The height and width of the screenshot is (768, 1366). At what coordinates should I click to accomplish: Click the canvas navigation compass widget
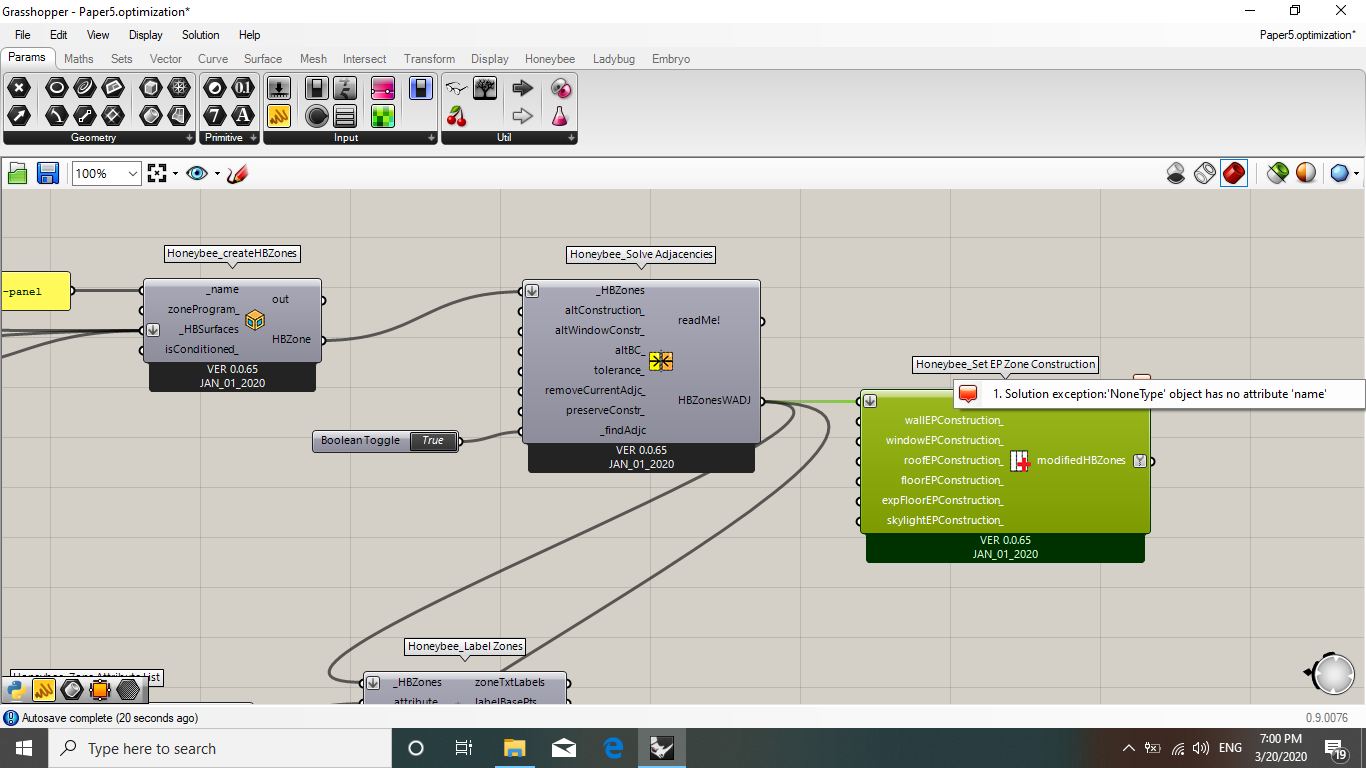tap(1333, 673)
